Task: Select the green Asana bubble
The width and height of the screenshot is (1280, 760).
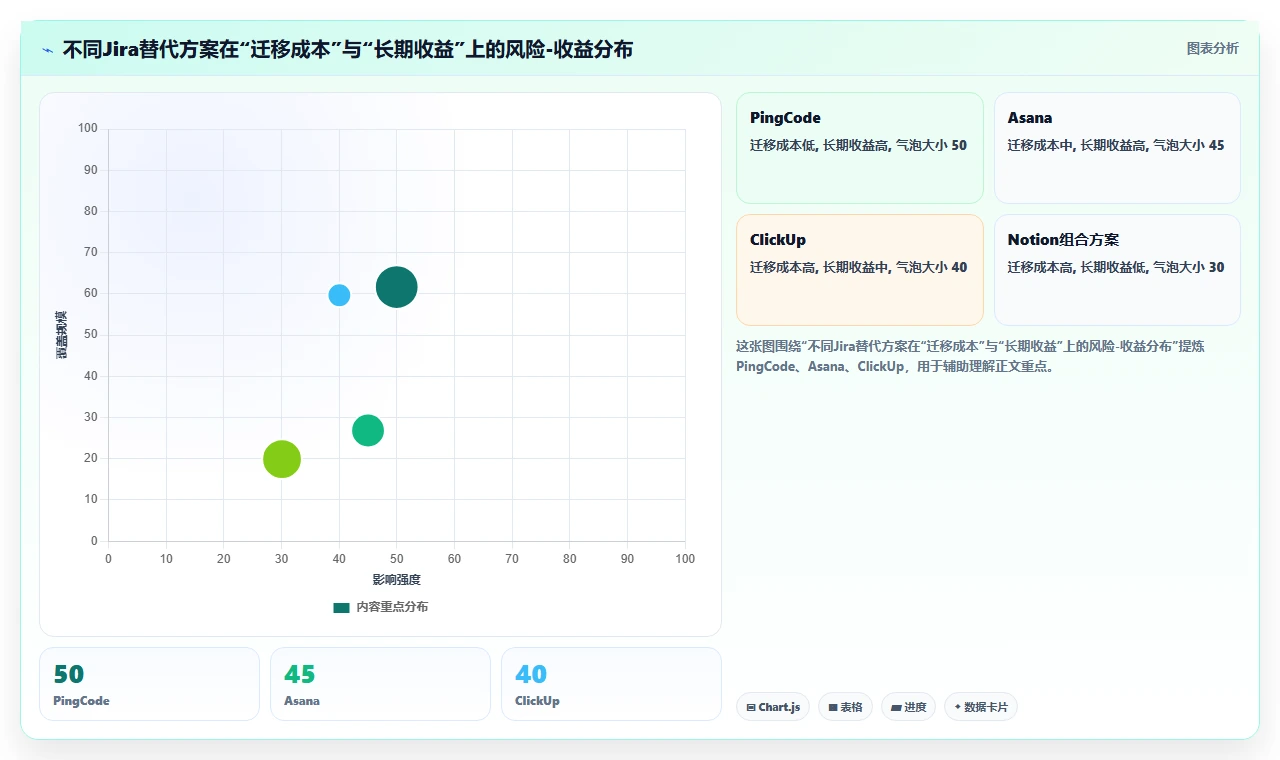Action: [x=368, y=430]
